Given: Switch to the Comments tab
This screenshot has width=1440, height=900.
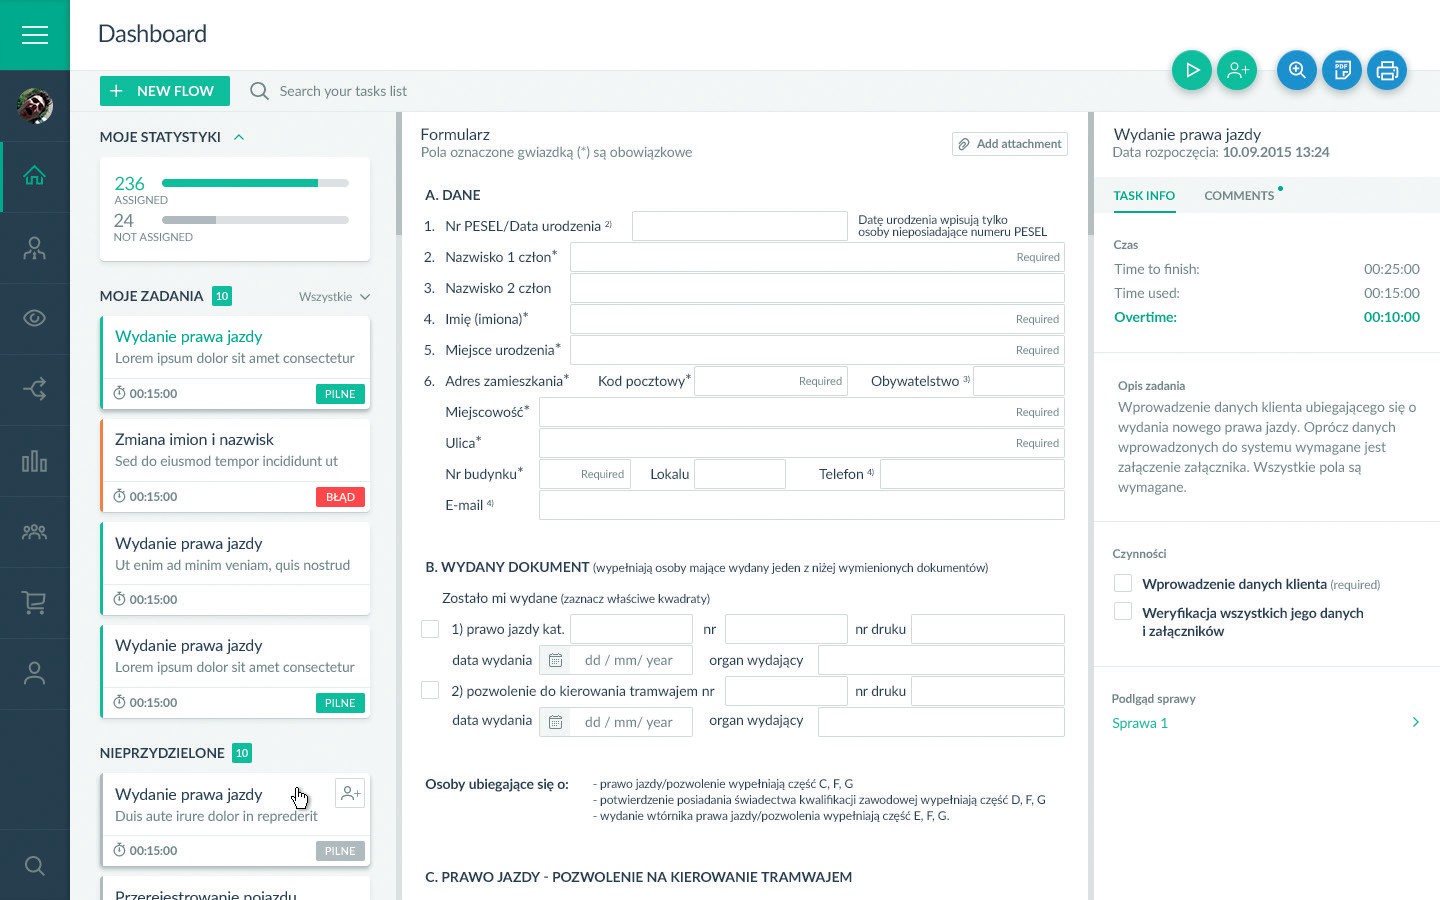Looking at the screenshot, I should 1239,196.
